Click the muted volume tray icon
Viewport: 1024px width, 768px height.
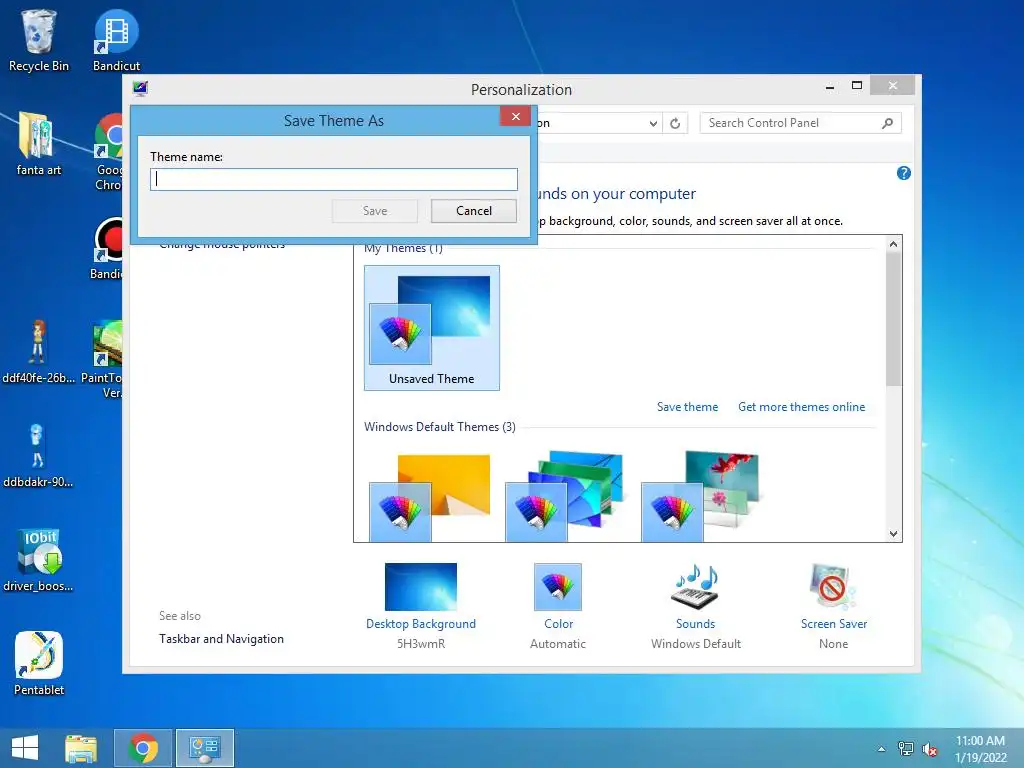pos(929,750)
